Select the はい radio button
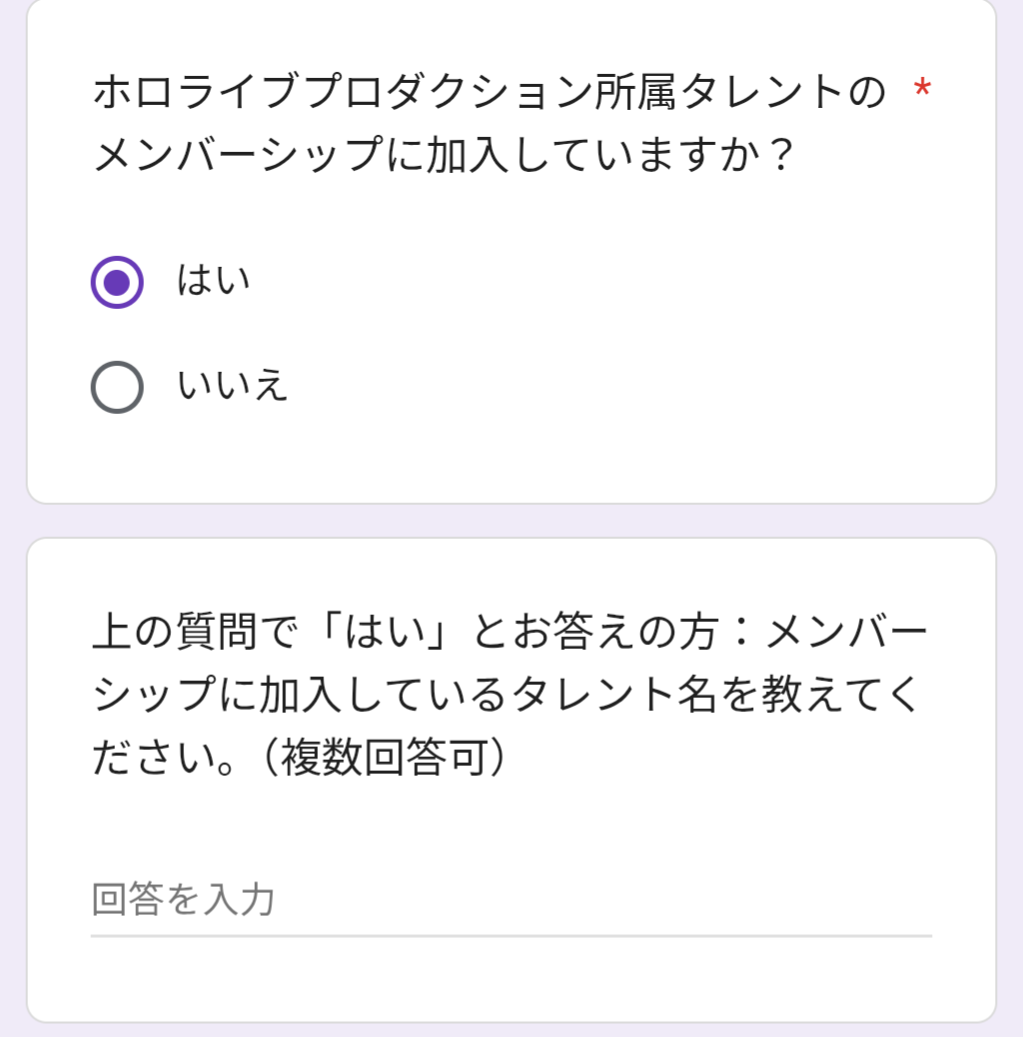This screenshot has width=1023, height=1037. (x=117, y=283)
